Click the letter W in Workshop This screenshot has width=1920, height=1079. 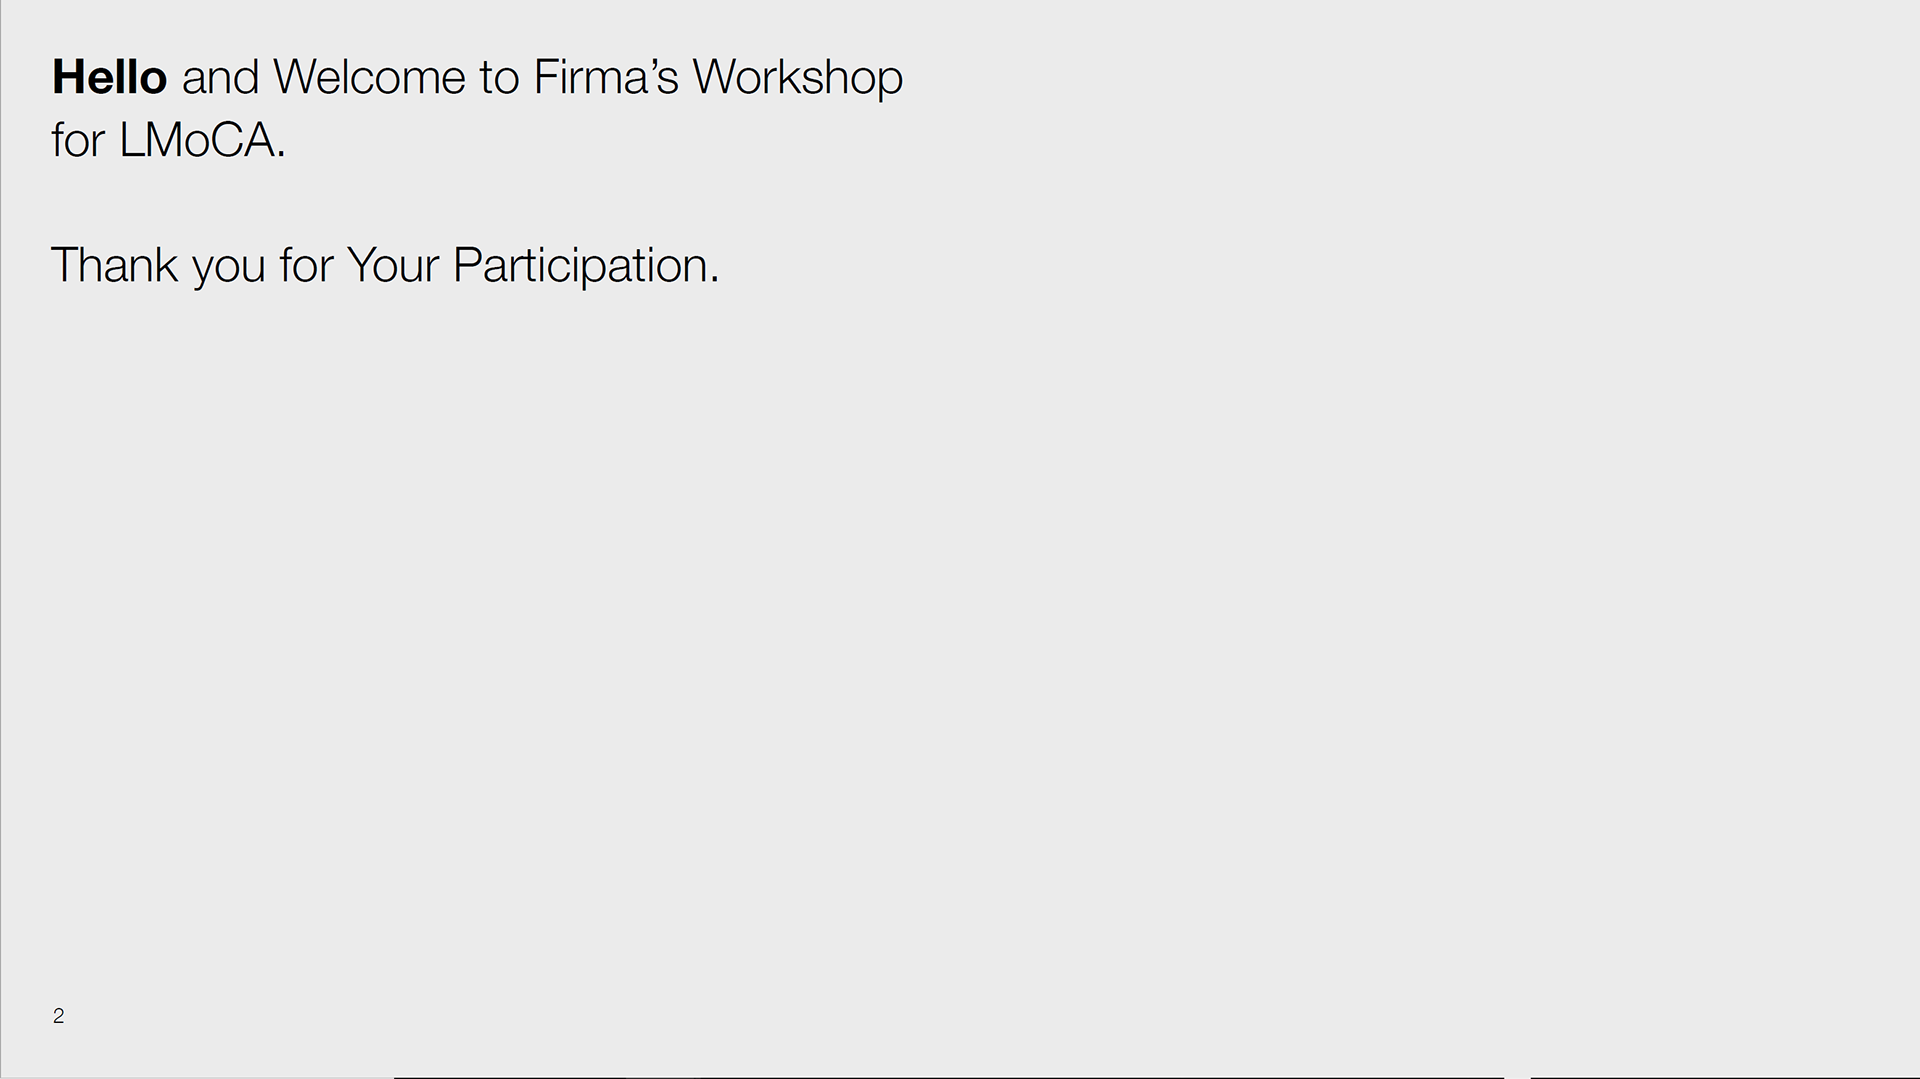(716, 77)
